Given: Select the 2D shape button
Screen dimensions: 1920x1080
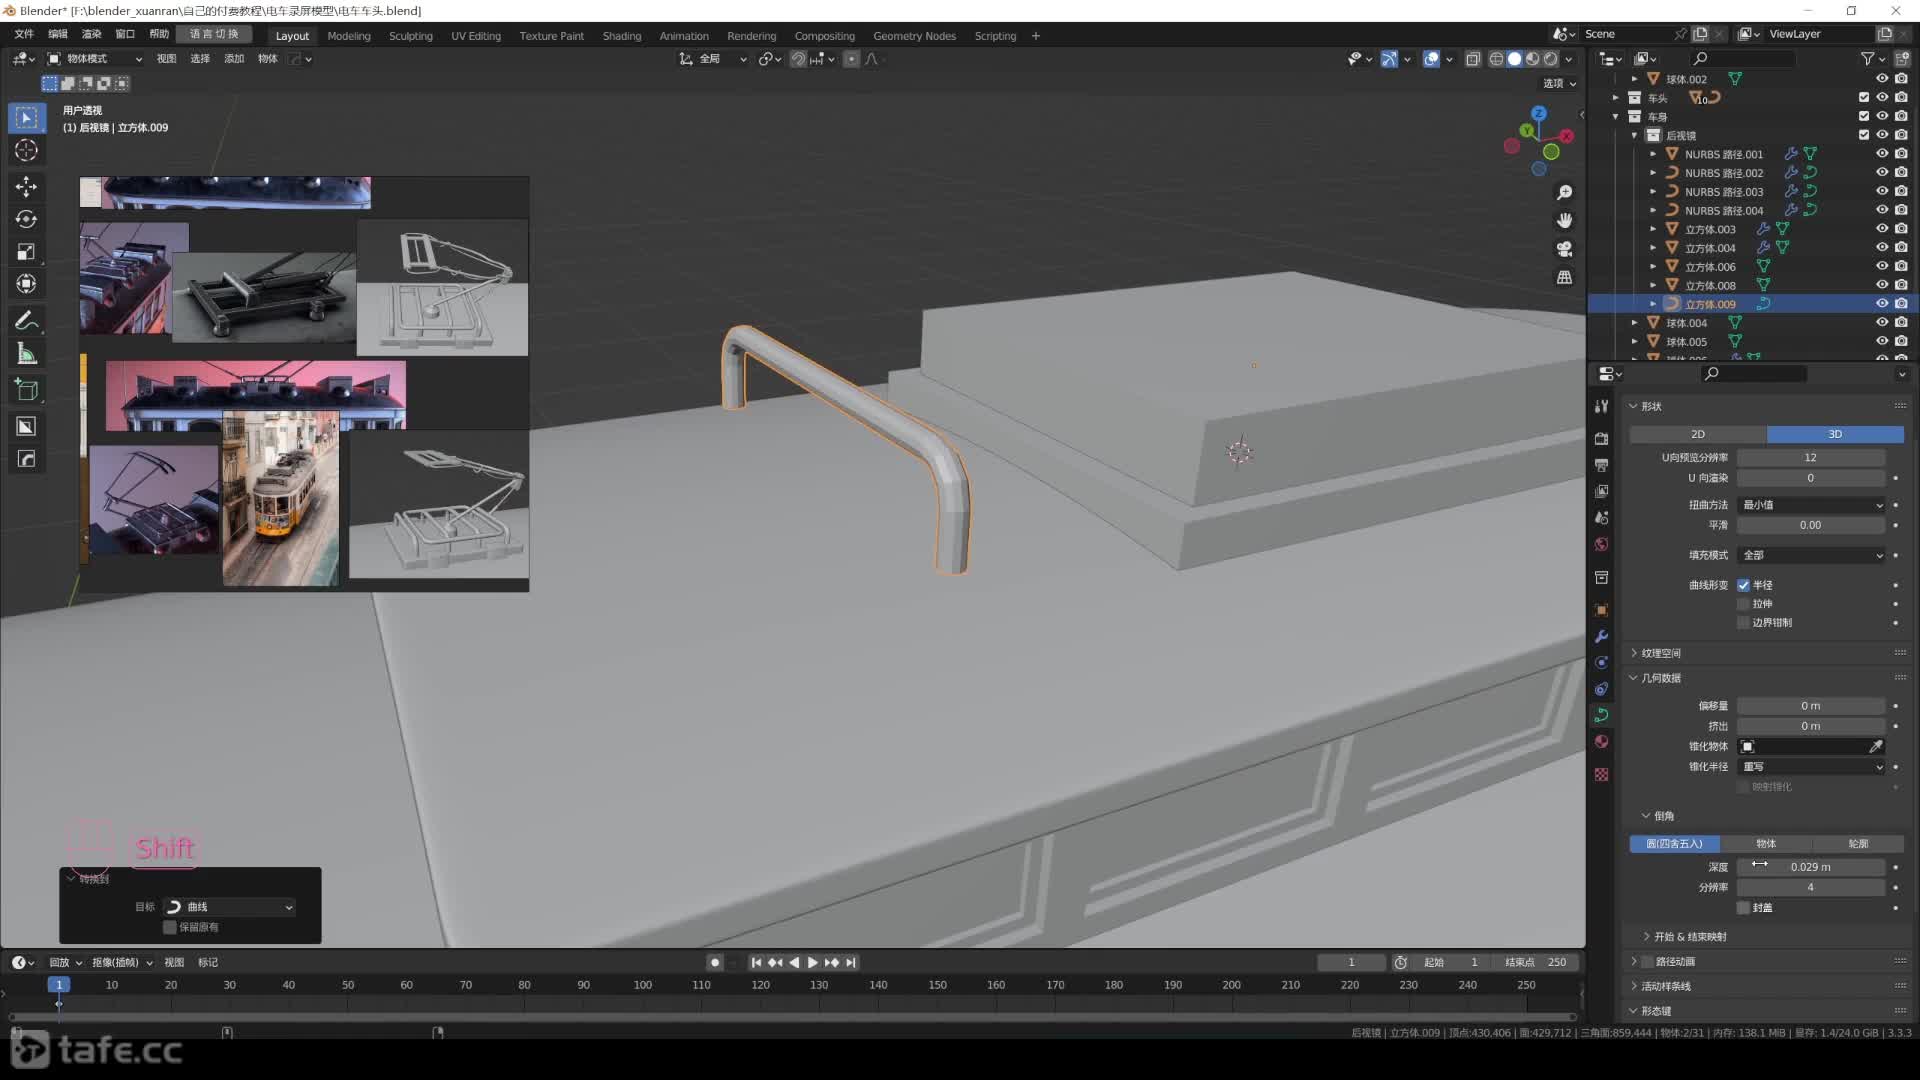Looking at the screenshot, I should [x=1698, y=434].
